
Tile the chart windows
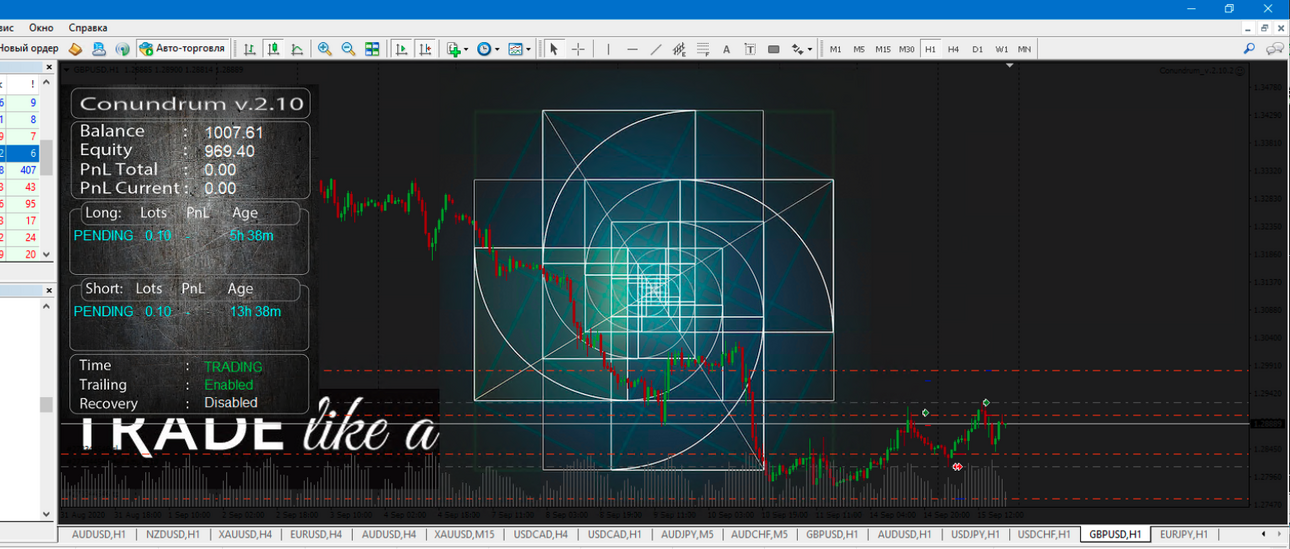pos(372,48)
